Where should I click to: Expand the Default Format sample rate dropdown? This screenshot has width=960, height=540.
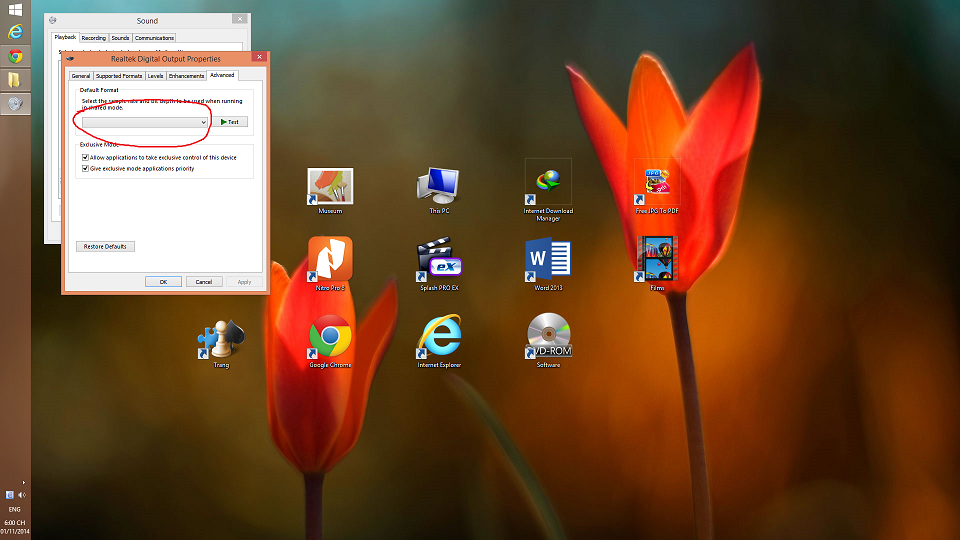click(x=145, y=122)
